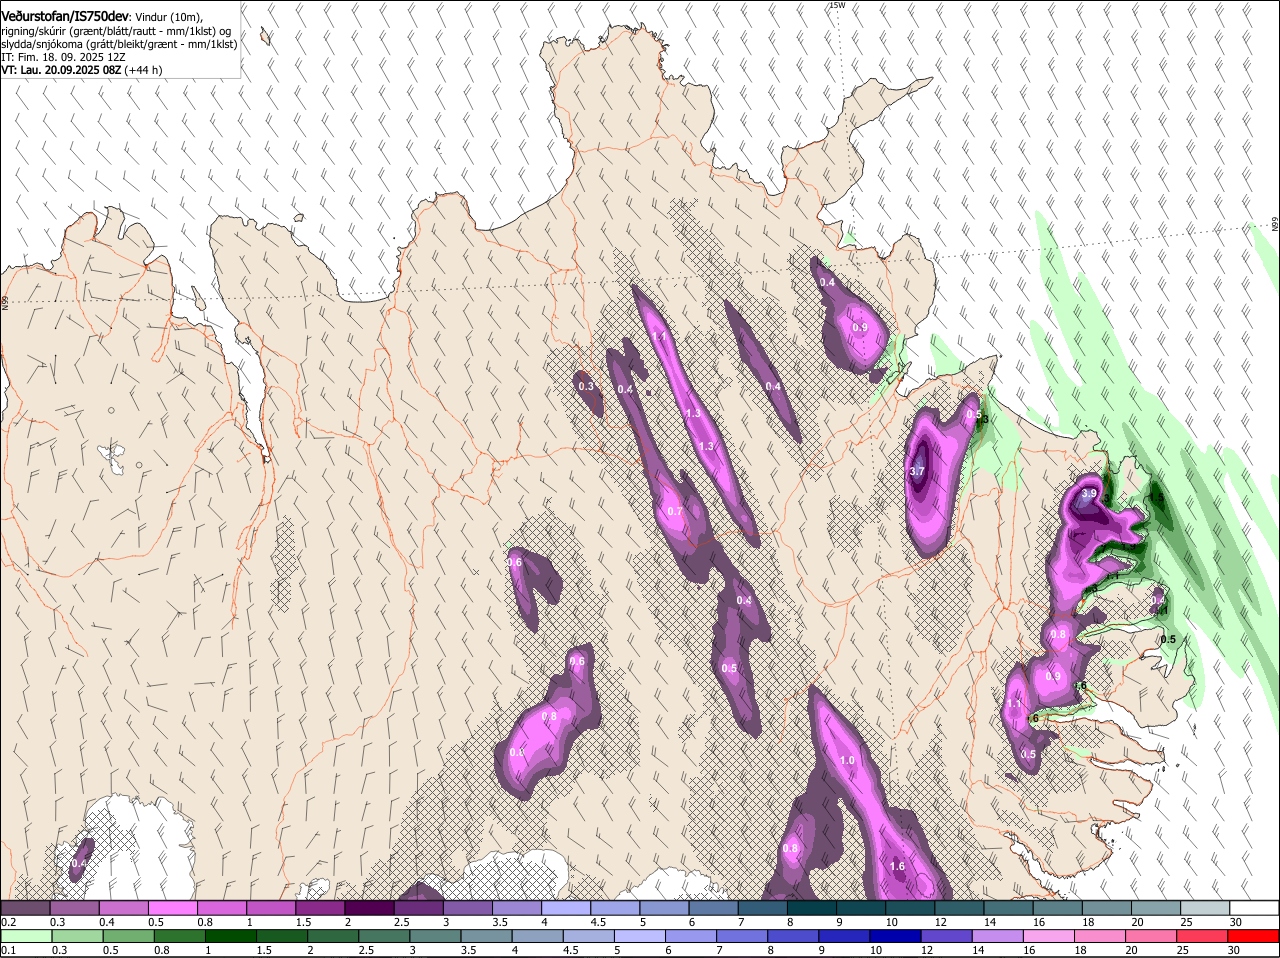Viewport: 1280px width, 958px height.
Task: Pick the deep blue 10 swatch in lower legend
Action: [x=896, y=936]
